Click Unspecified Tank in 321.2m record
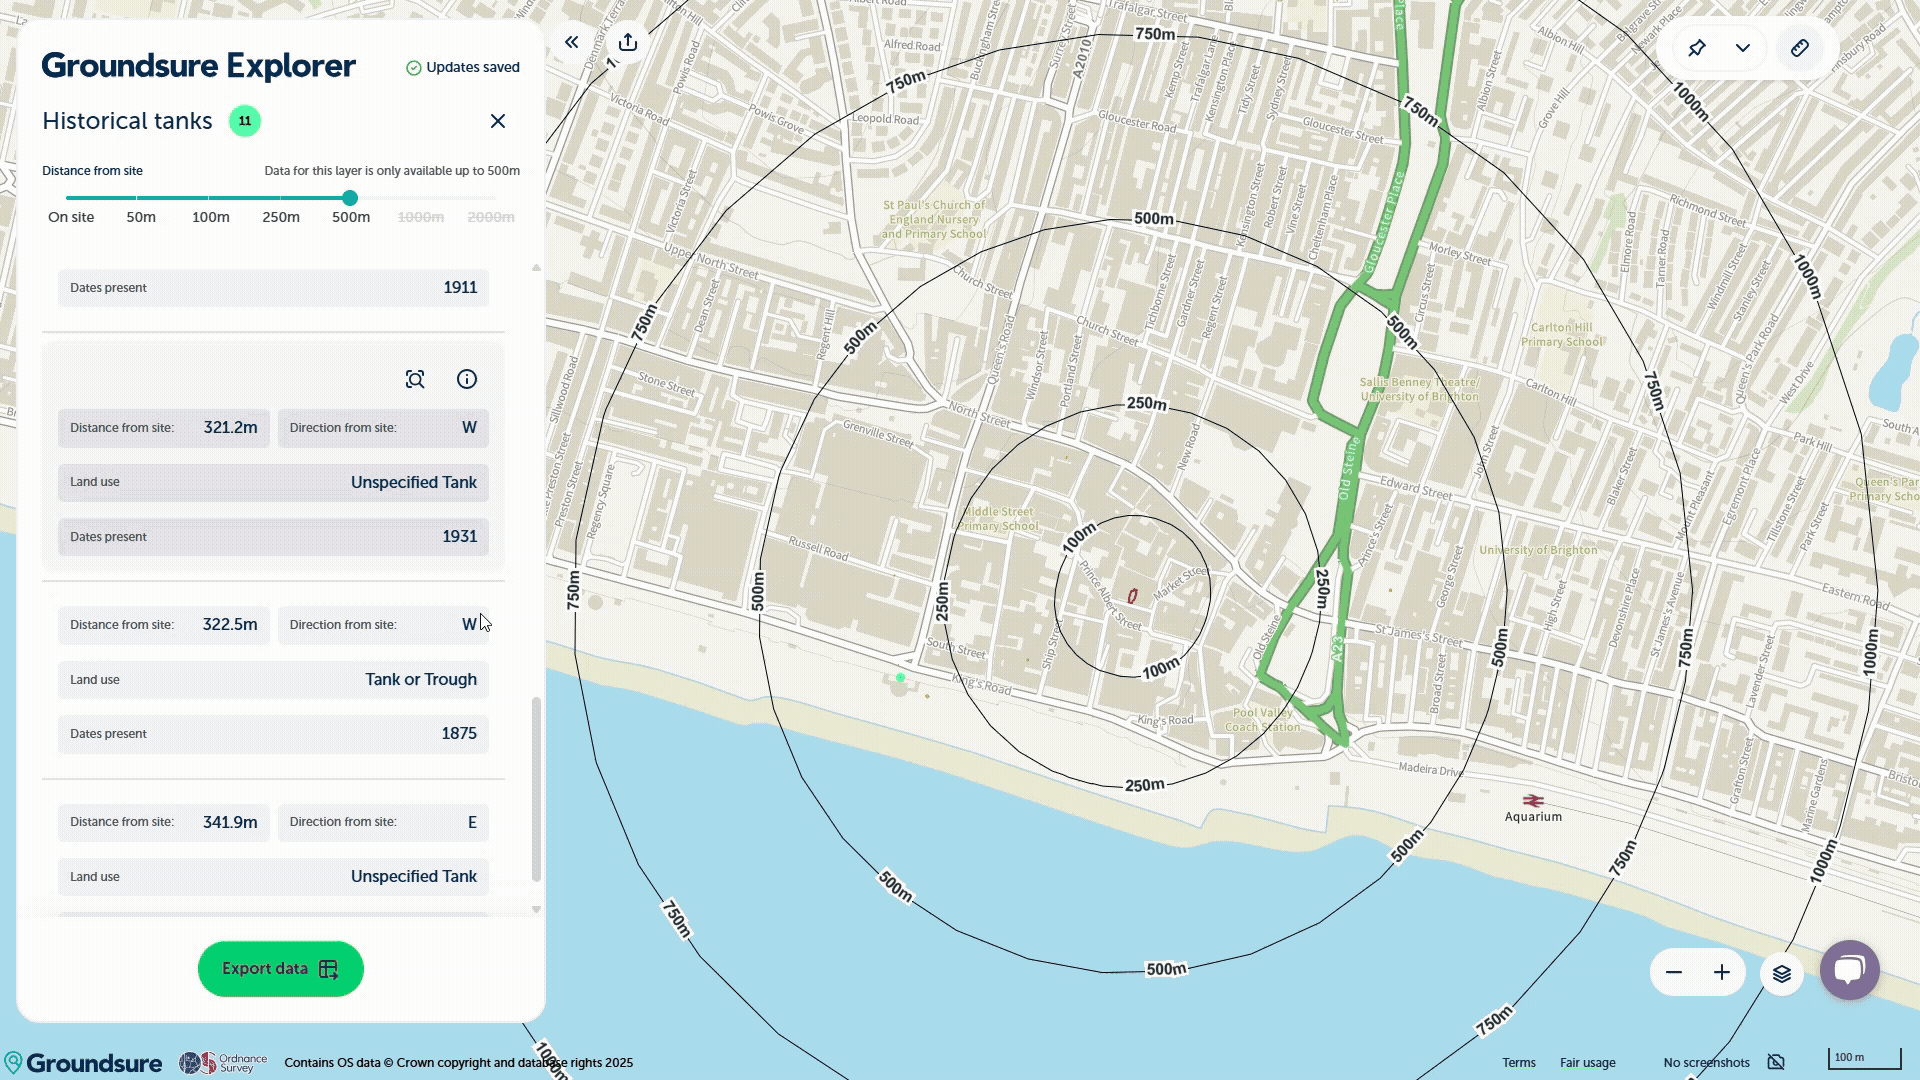 414,483
